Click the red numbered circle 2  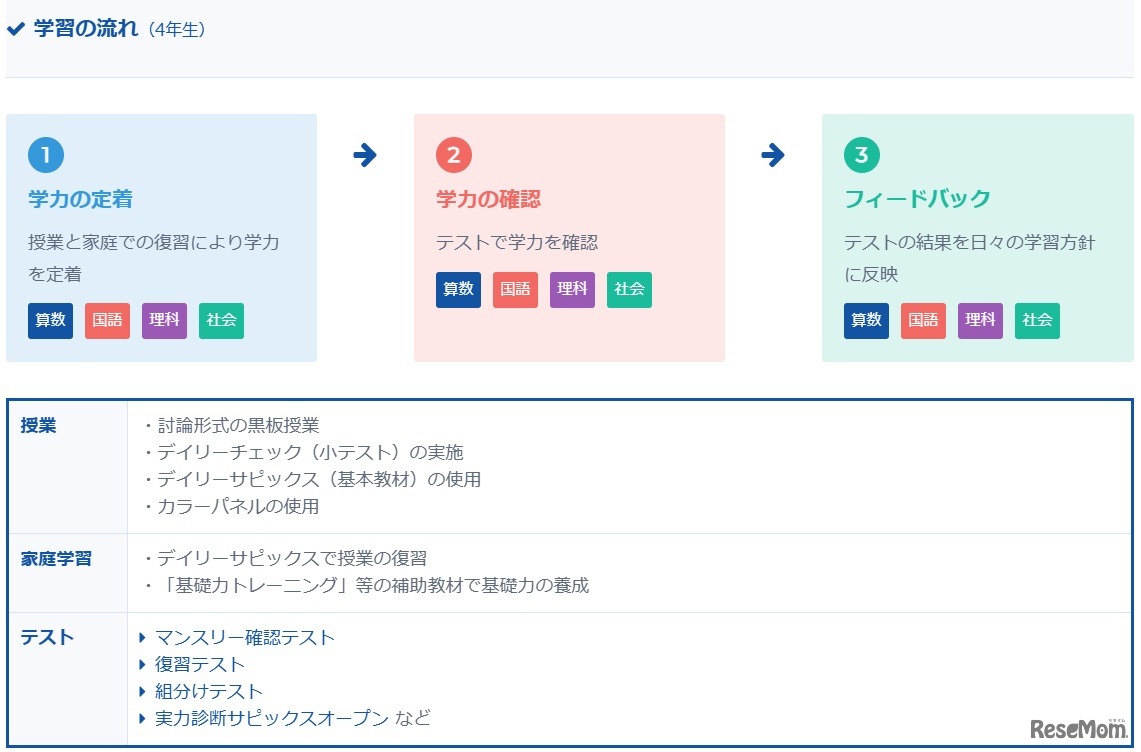pyautogui.click(x=453, y=155)
